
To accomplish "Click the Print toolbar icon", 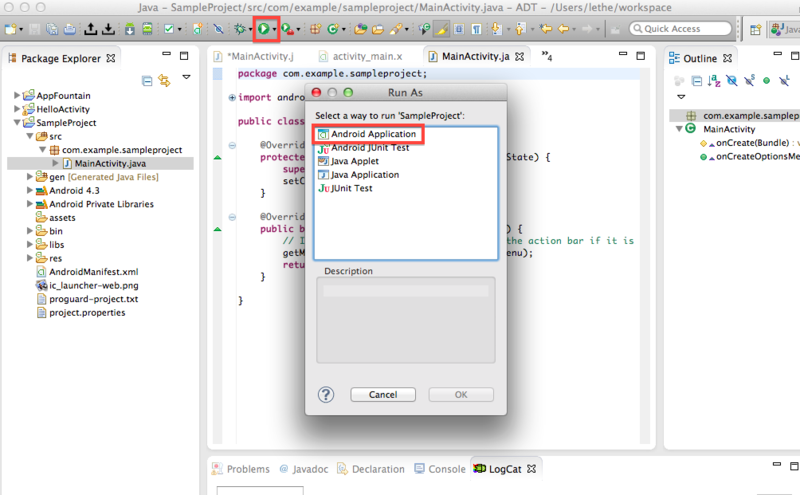I will (x=70, y=29).
